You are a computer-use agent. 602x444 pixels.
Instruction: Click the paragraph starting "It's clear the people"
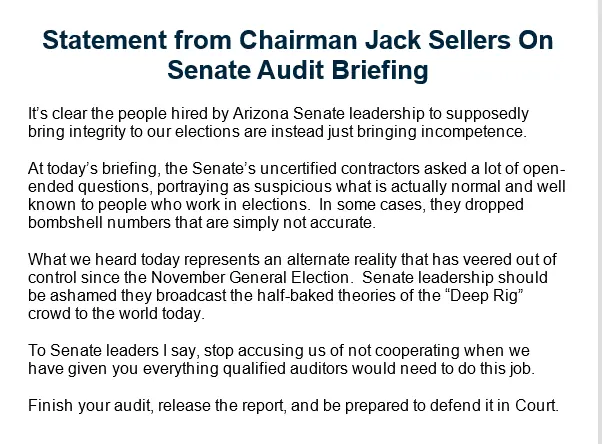pyautogui.click(x=279, y=123)
